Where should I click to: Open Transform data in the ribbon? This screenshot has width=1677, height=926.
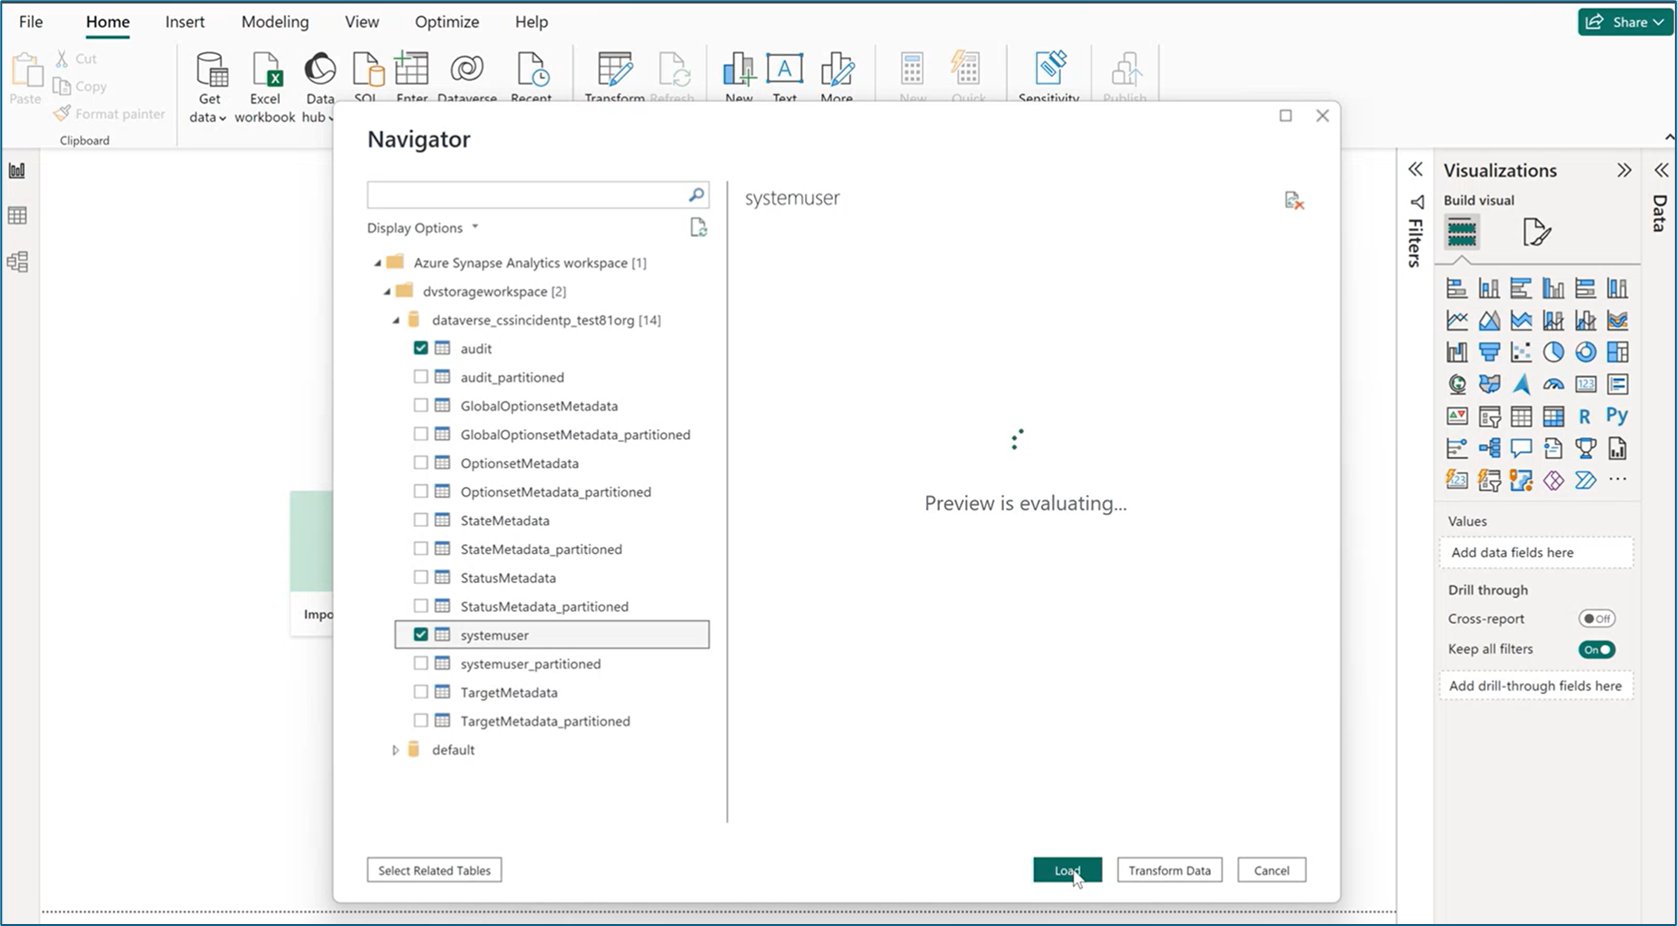[x=614, y=76]
